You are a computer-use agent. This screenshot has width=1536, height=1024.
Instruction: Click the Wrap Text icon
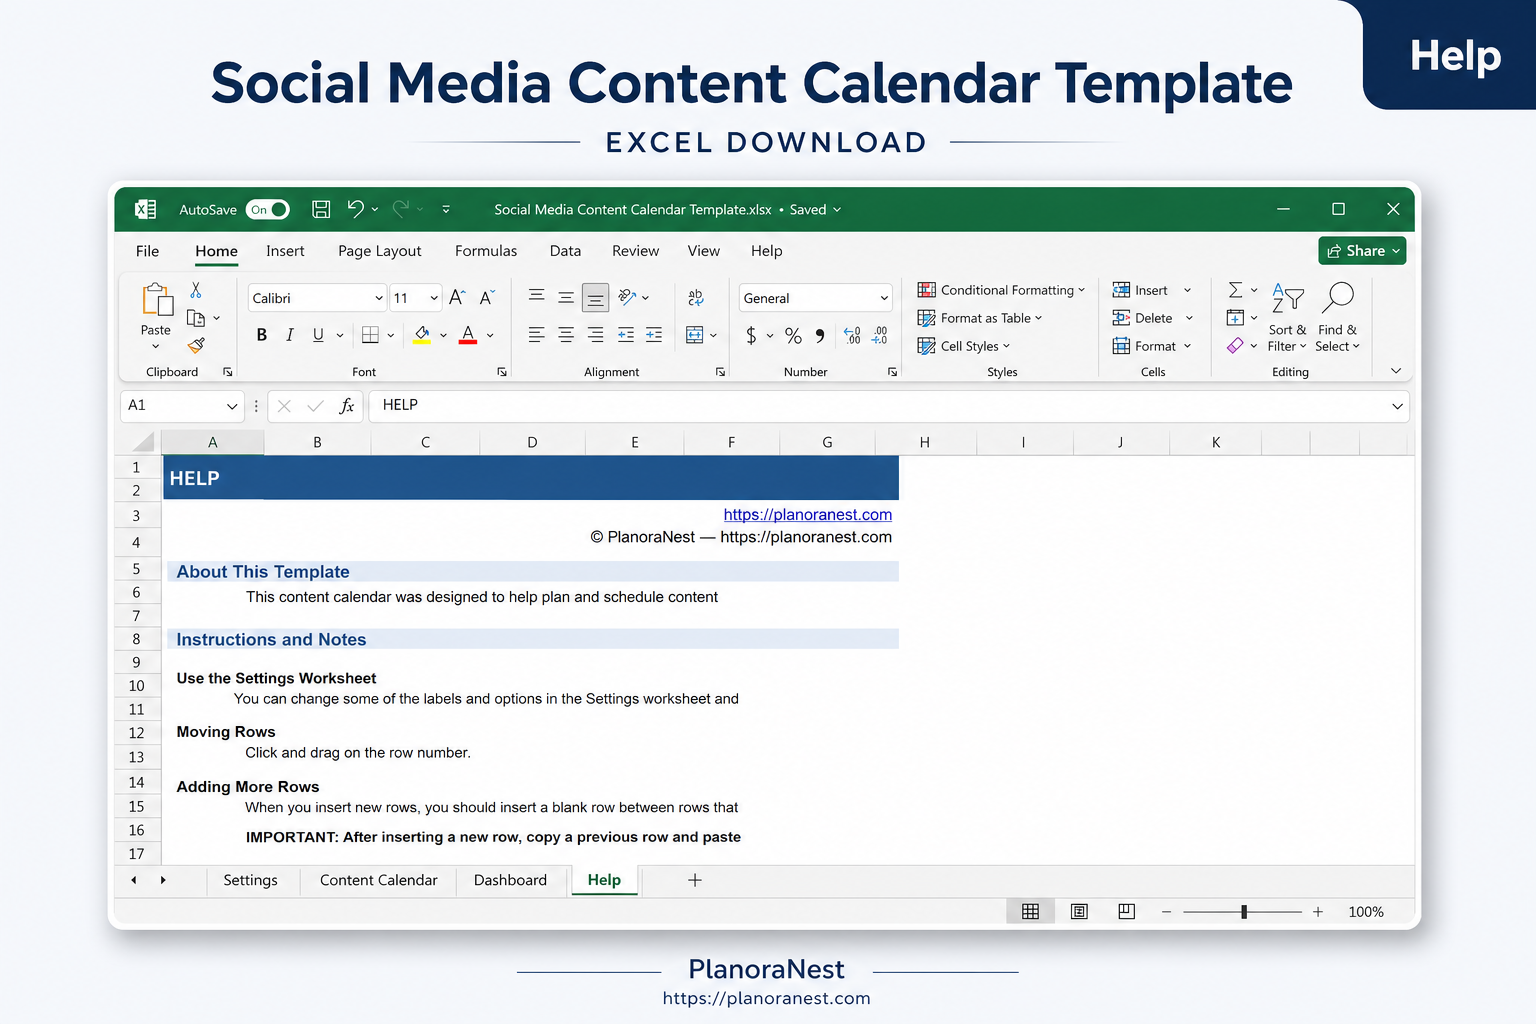[696, 297]
